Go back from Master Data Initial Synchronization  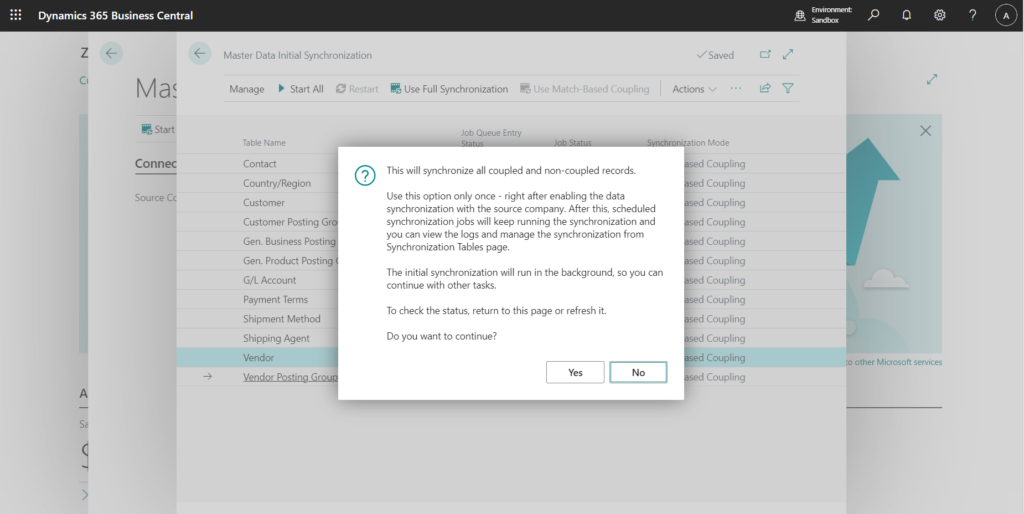pyautogui.click(x=200, y=54)
